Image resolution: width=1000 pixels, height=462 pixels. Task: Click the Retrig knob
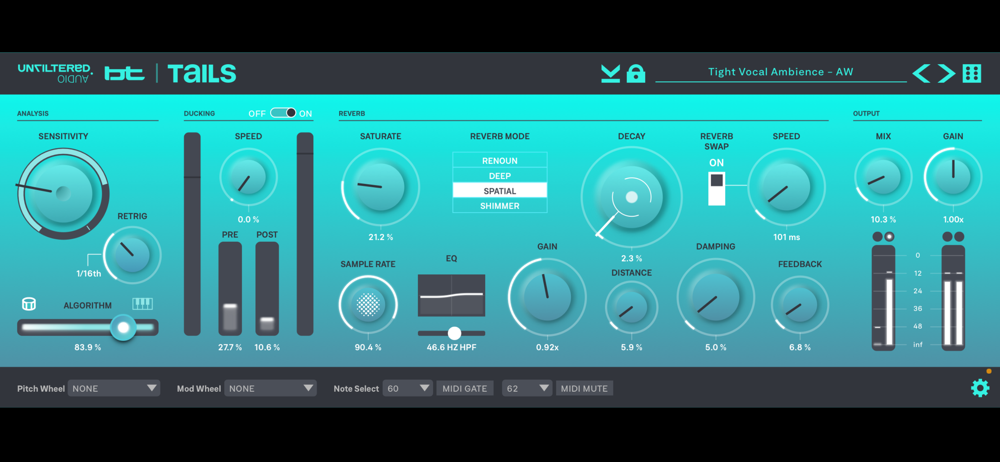[132, 255]
